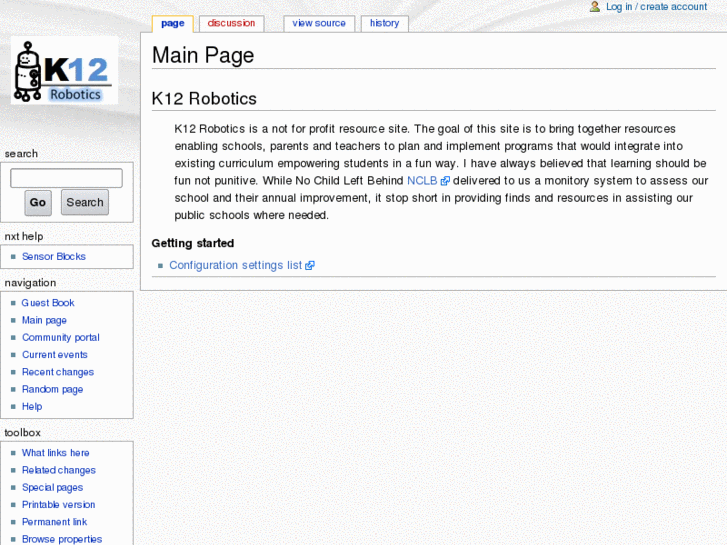Go to Guest Book page
727x545 pixels.
click(x=48, y=303)
